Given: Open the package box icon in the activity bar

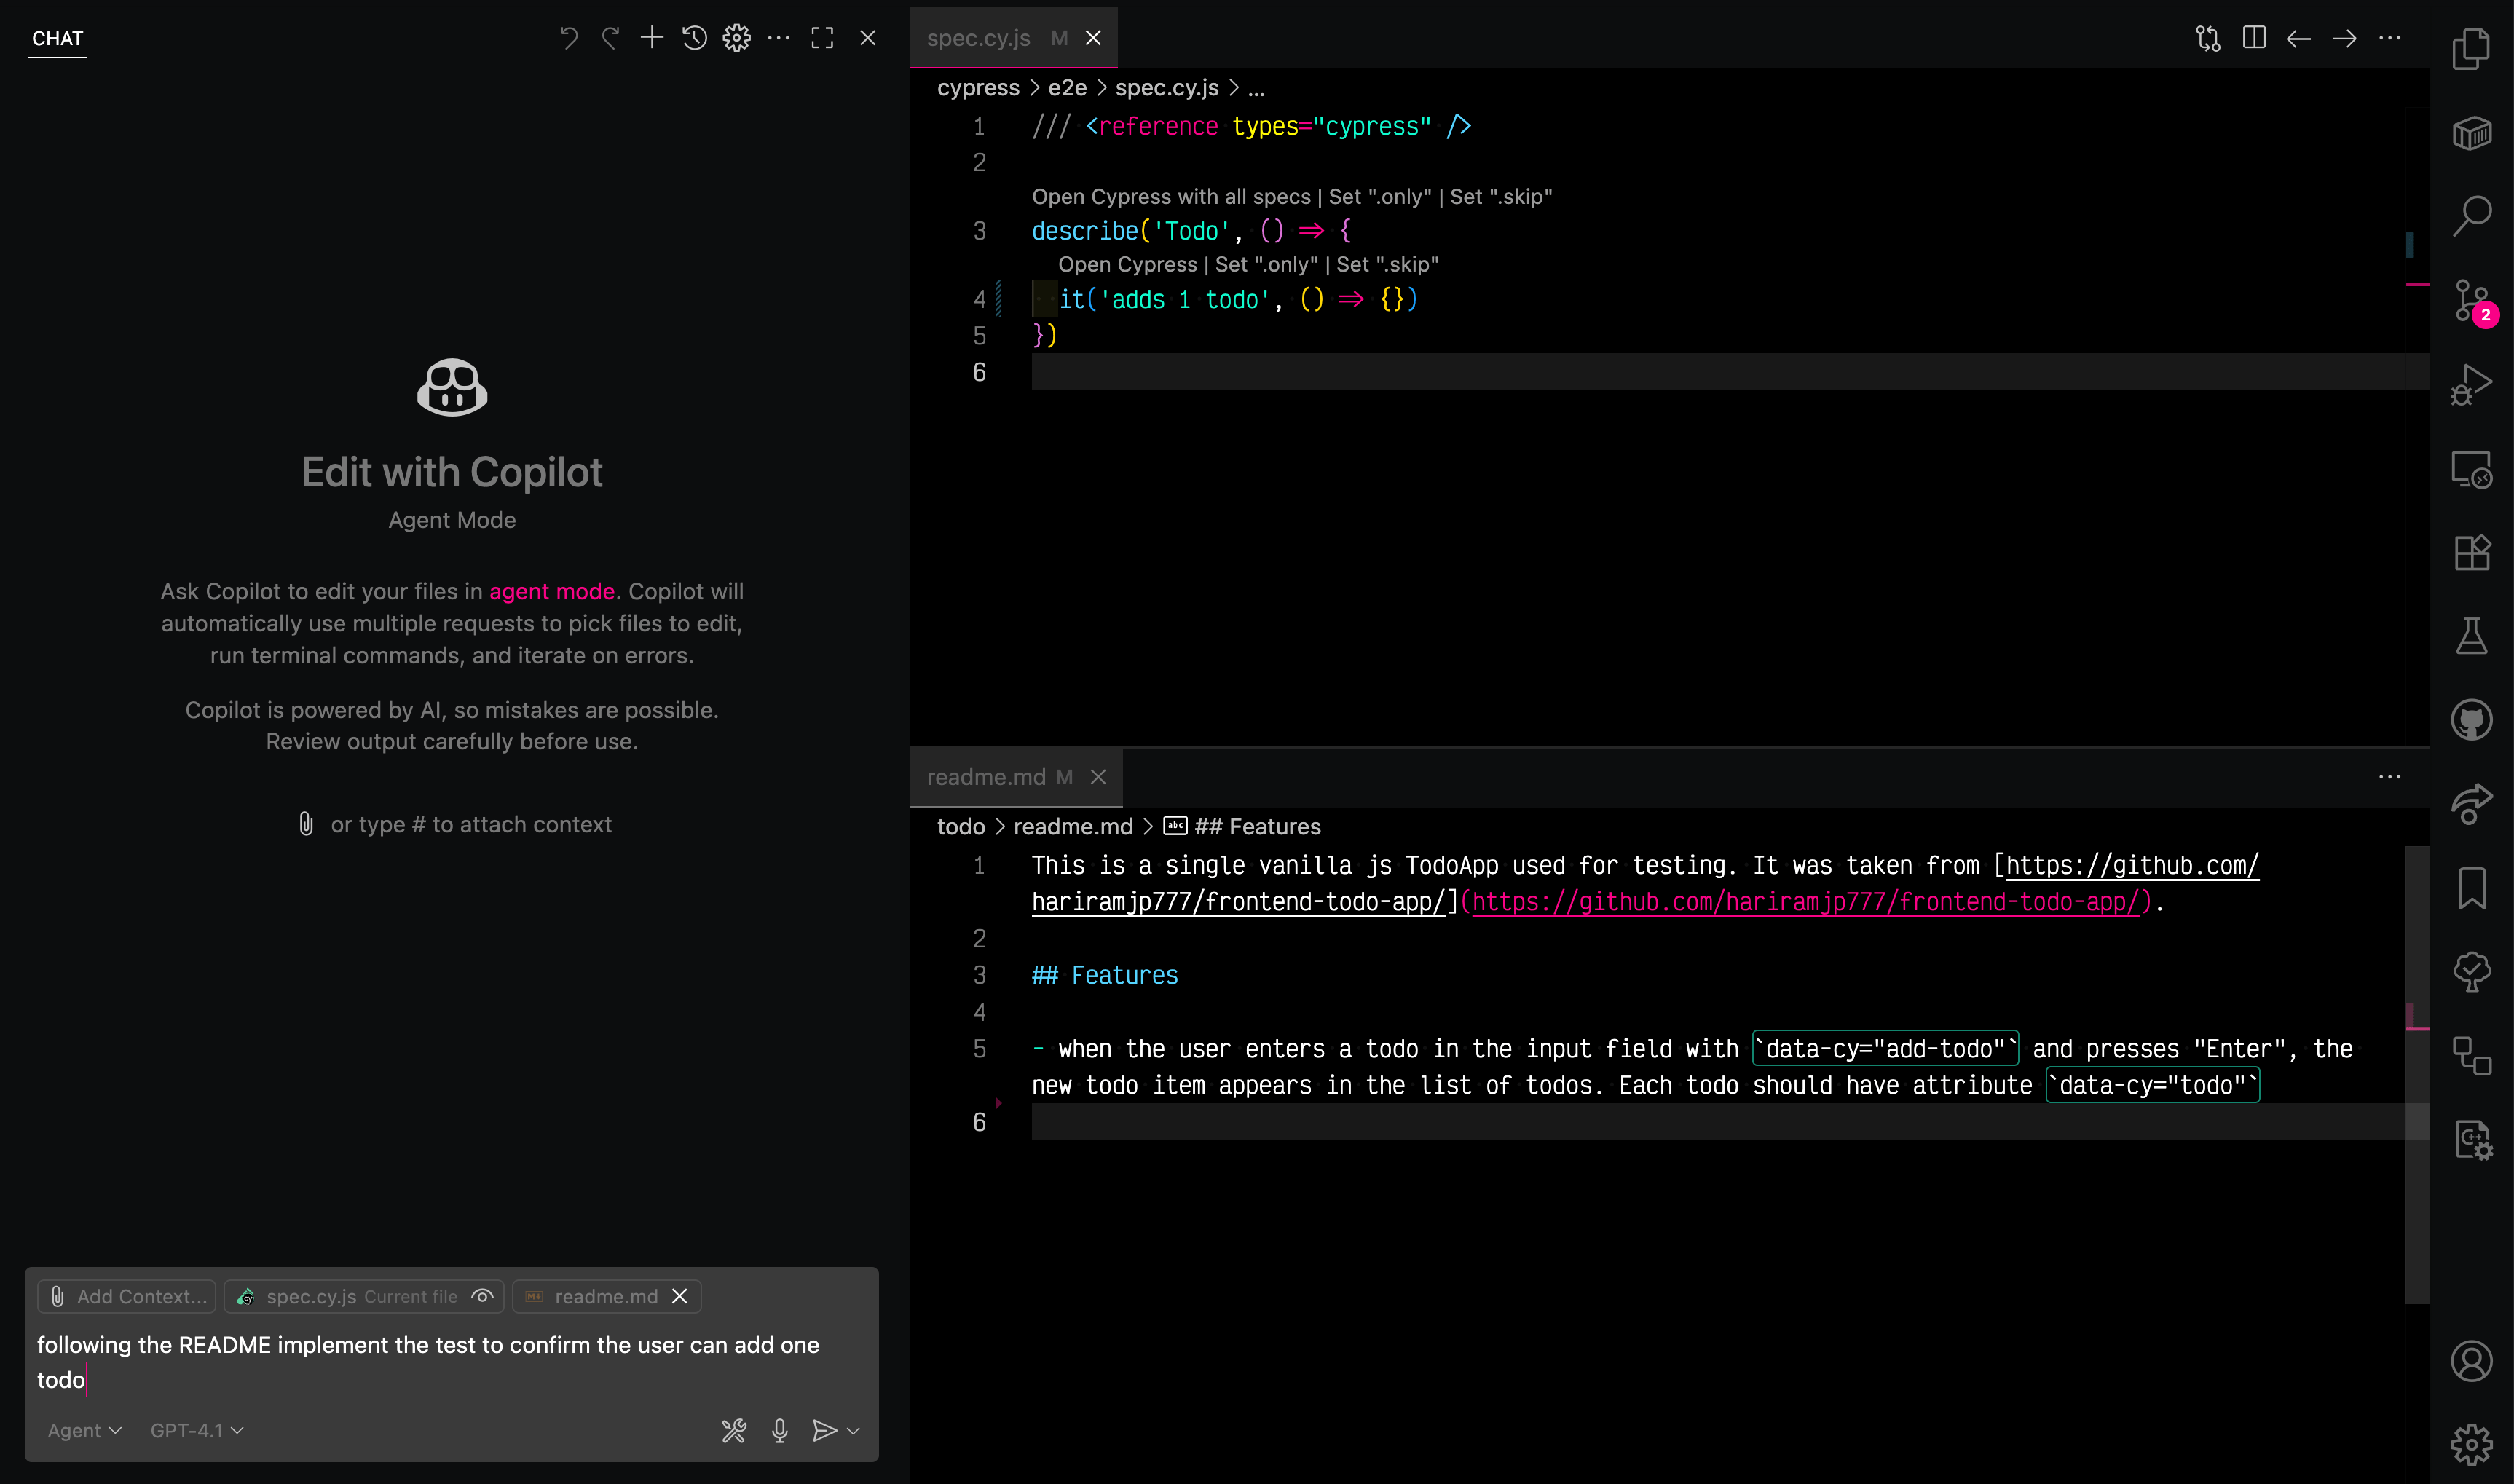Looking at the screenshot, I should (x=2471, y=132).
